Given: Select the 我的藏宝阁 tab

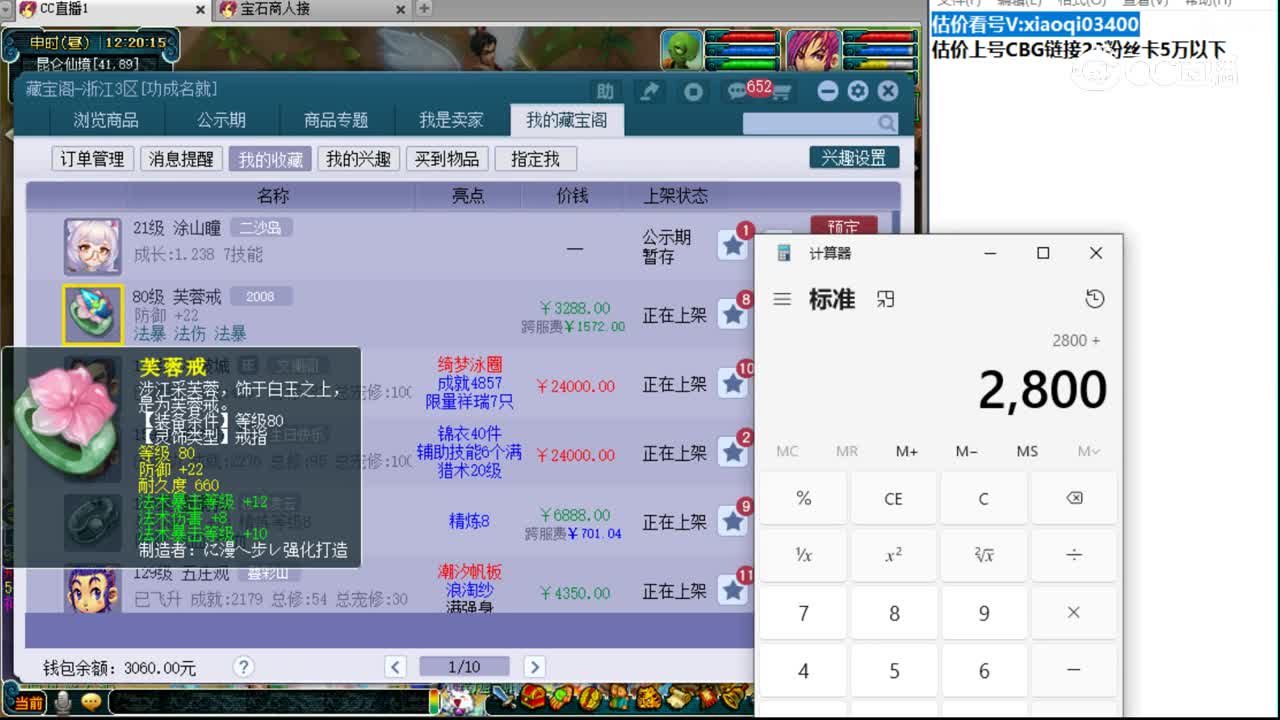Looking at the screenshot, I should [x=566, y=120].
